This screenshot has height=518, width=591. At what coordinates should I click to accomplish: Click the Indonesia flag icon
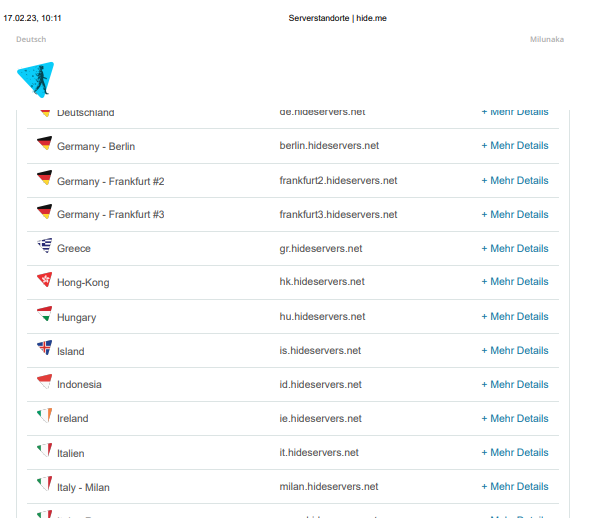point(44,382)
